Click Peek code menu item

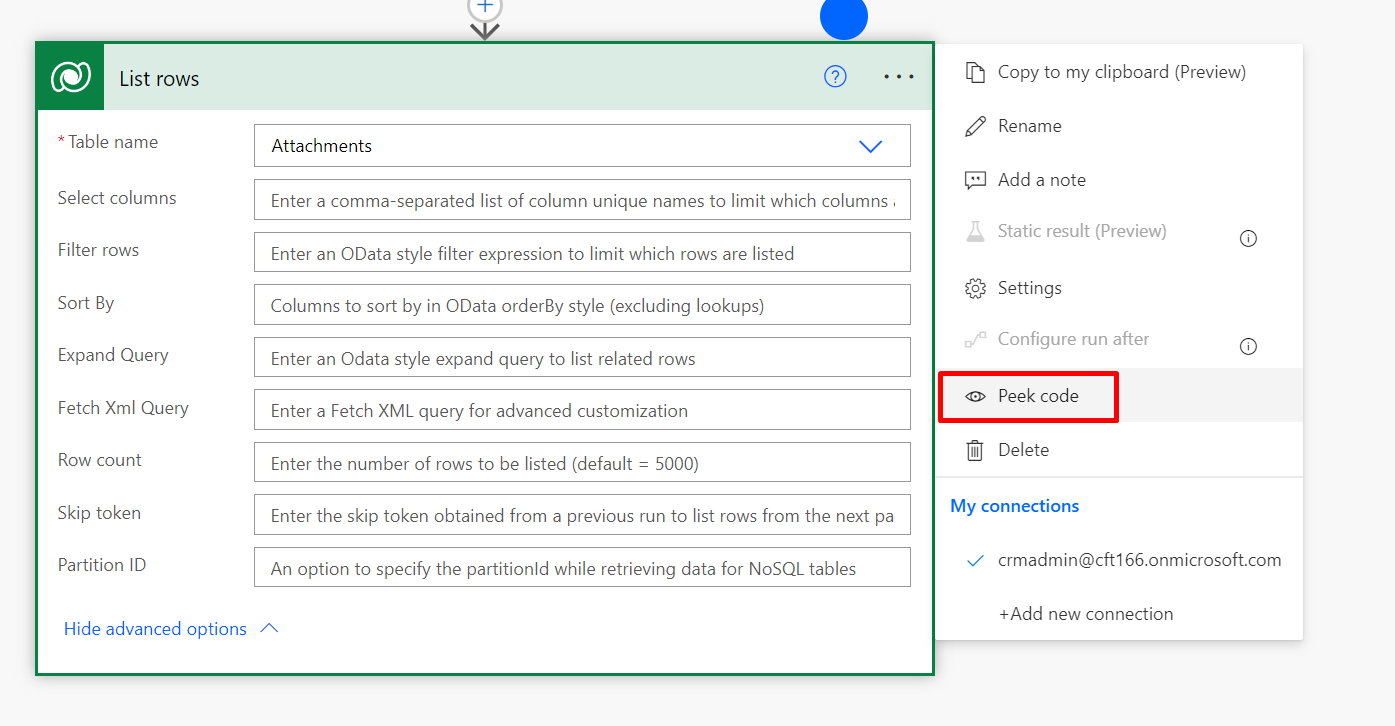1037,396
